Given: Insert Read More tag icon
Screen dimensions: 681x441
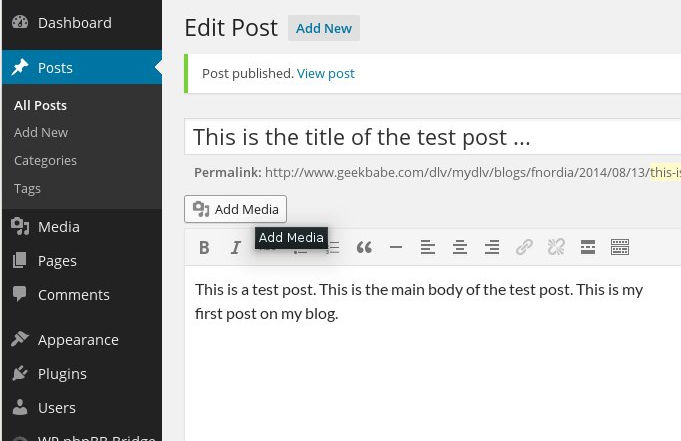Looking at the screenshot, I should point(588,247).
